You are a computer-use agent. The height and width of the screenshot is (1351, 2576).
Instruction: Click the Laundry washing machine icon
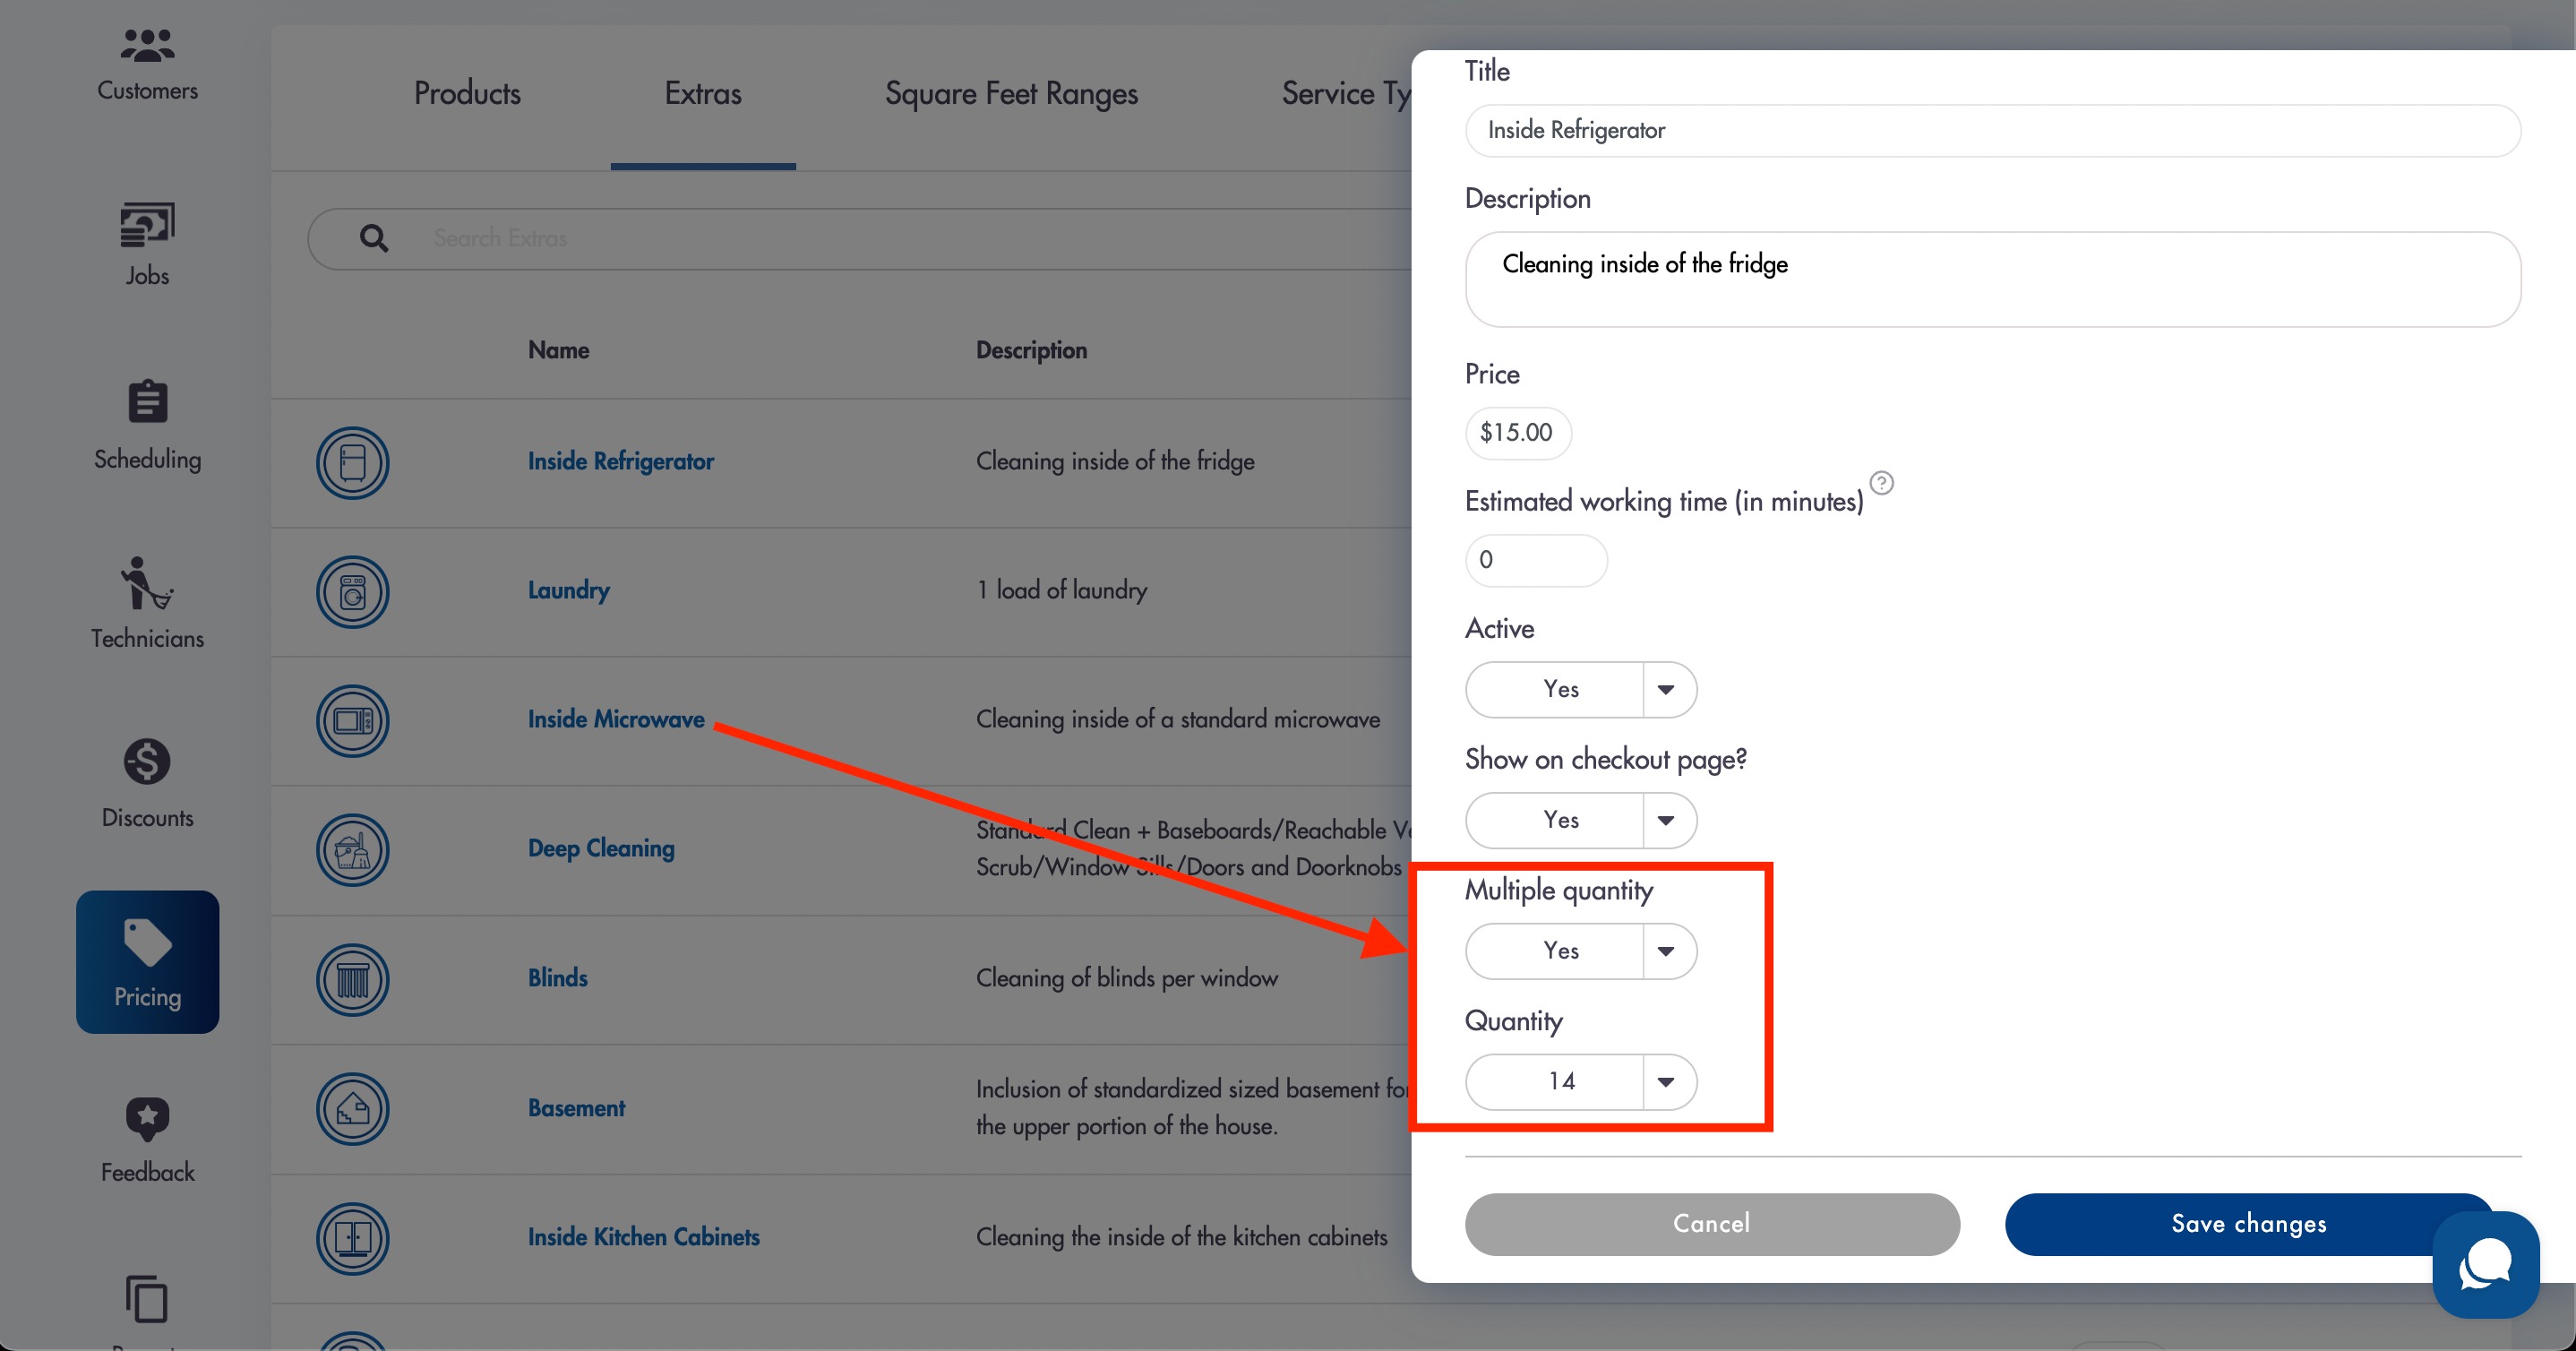(x=352, y=592)
